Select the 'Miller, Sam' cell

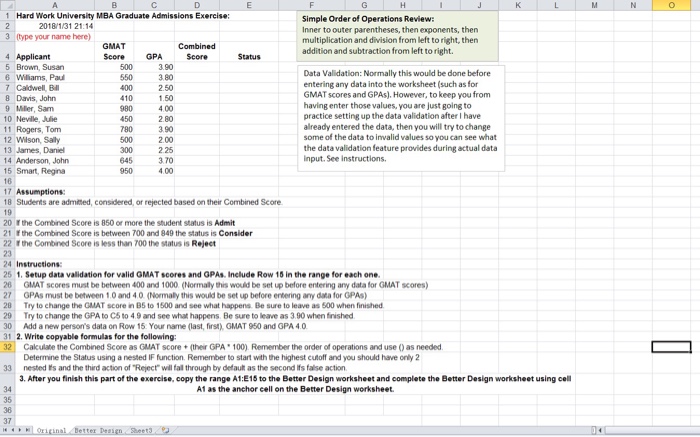click(x=54, y=108)
